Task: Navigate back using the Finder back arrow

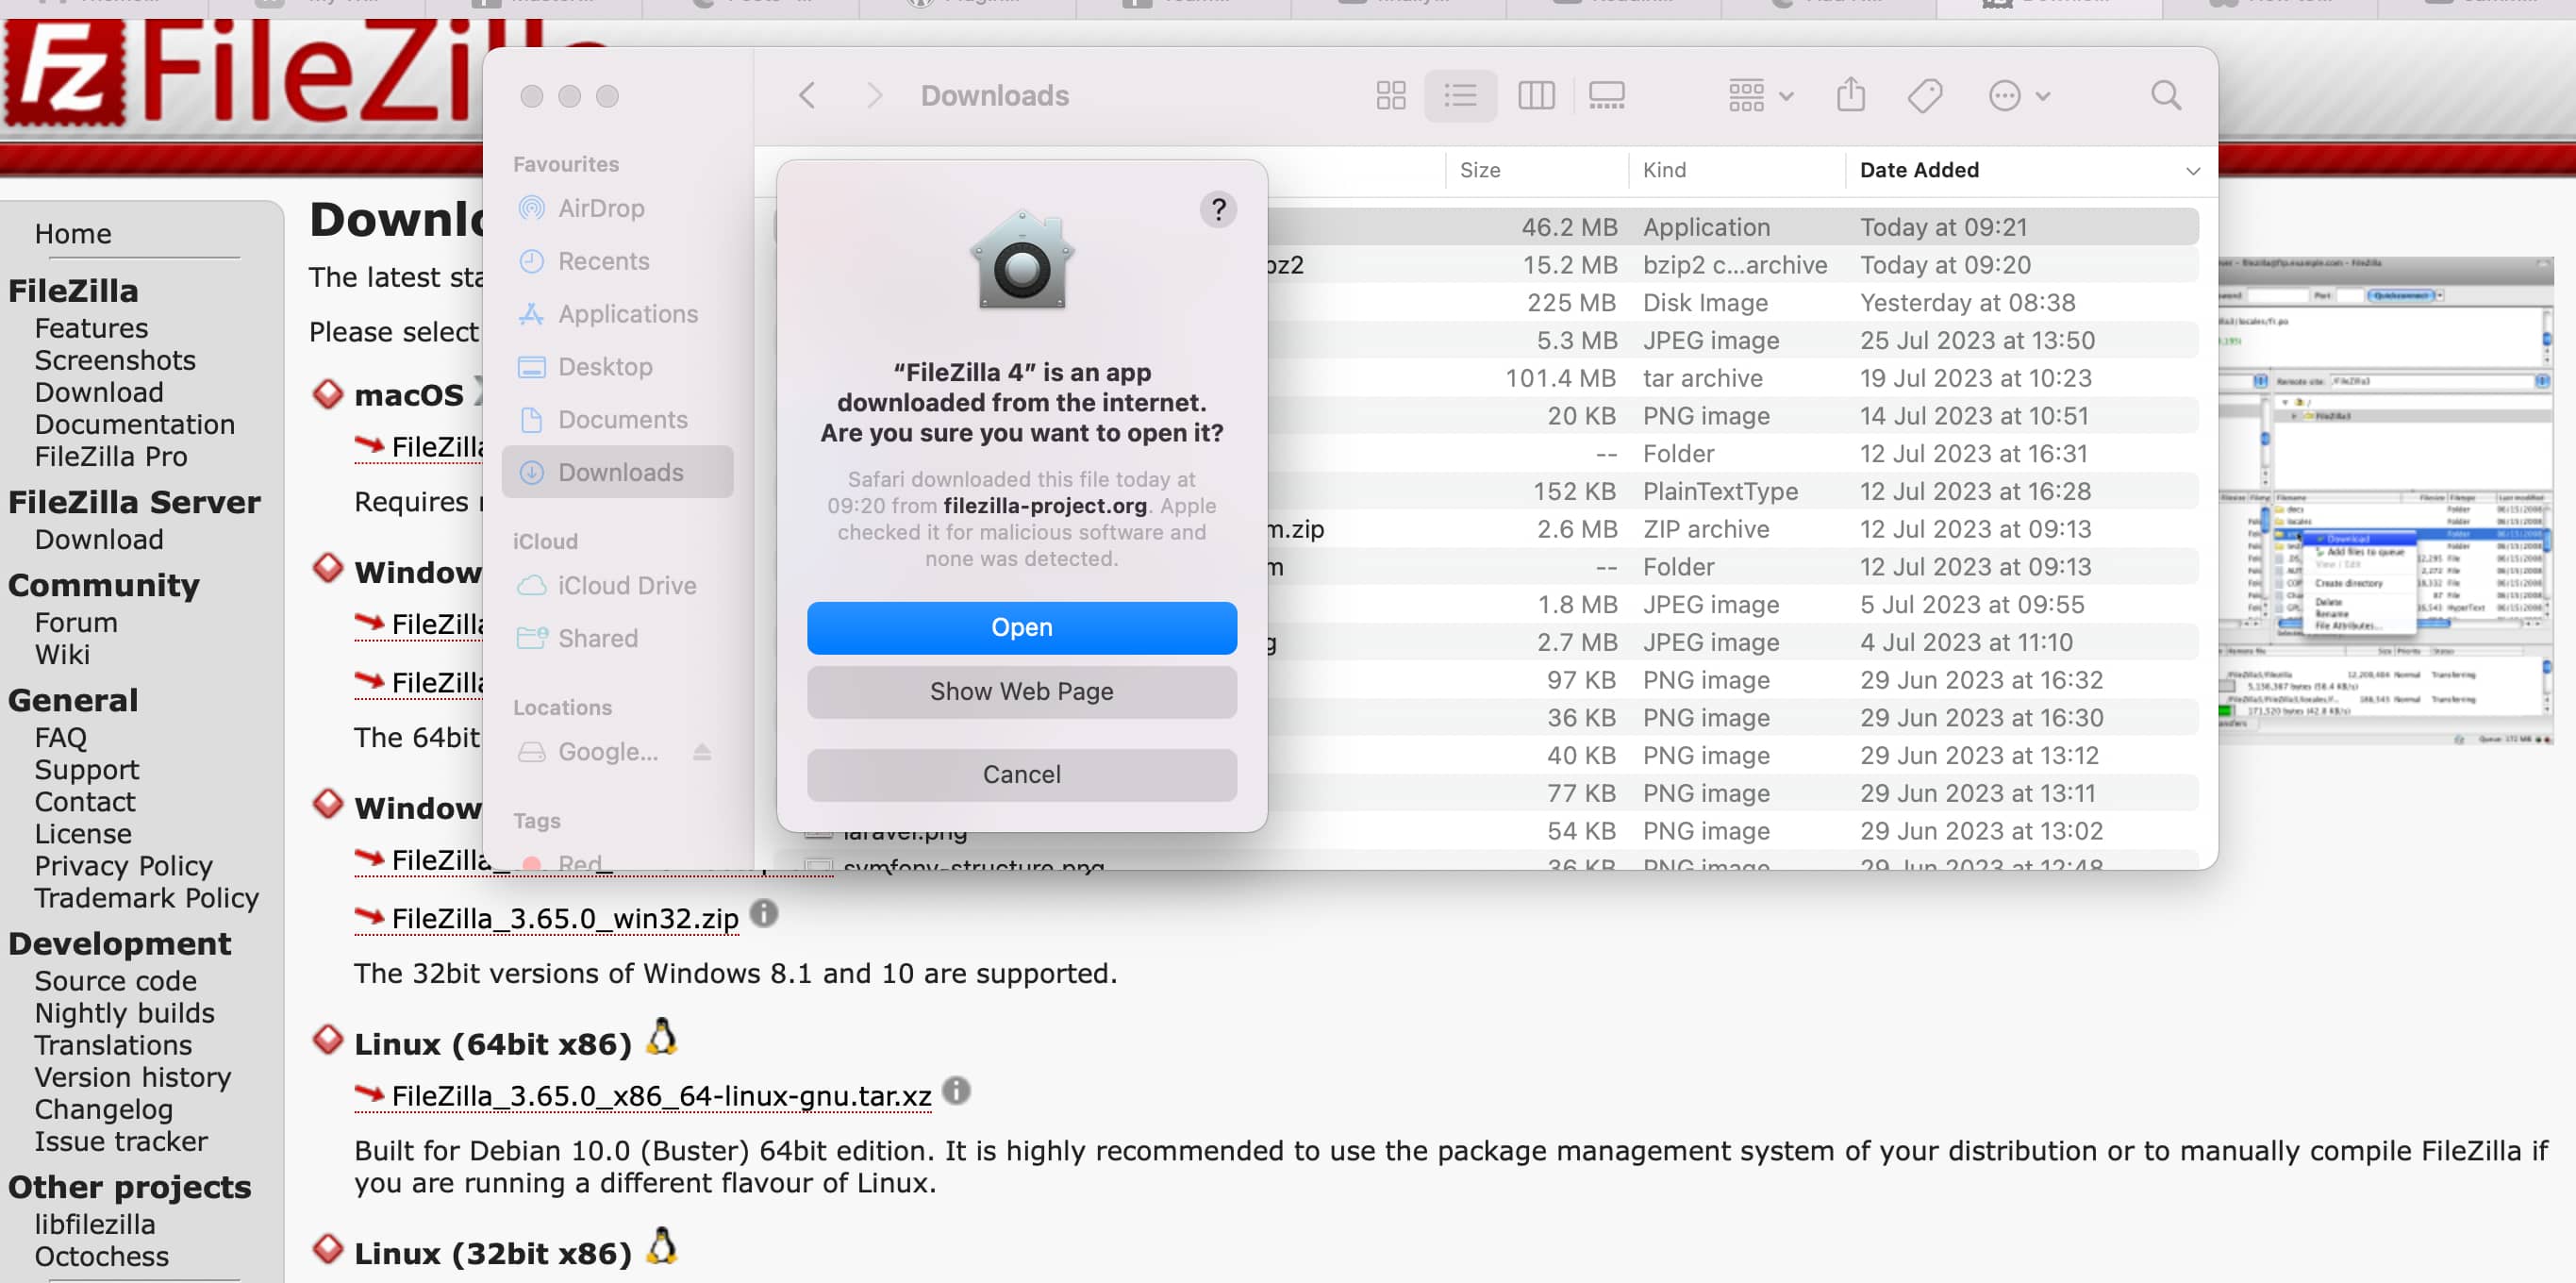Action: pos(806,94)
